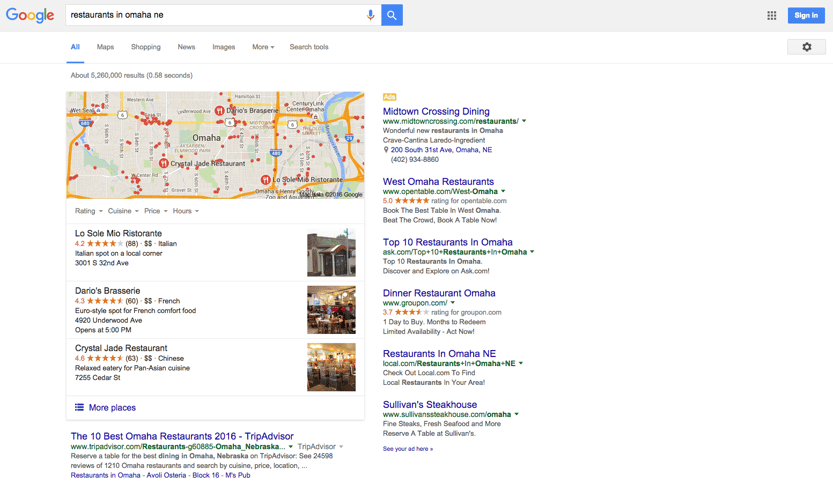Activate voice search microphone icon
The image size is (833, 491).
pos(370,15)
